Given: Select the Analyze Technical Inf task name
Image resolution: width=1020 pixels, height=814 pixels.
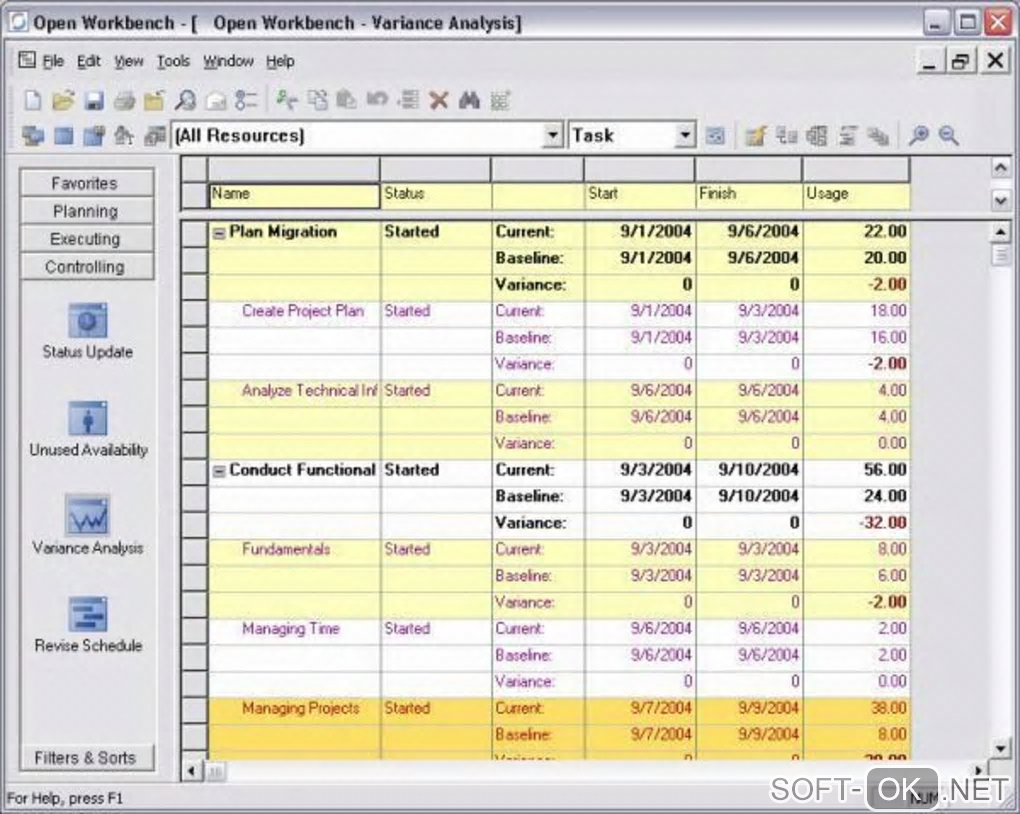Looking at the screenshot, I should [x=310, y=390].
